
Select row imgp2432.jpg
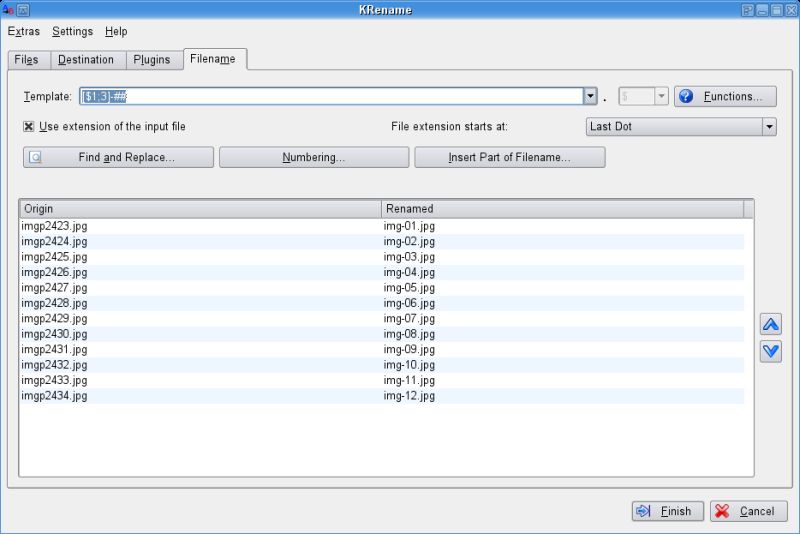(x=382, y=365)
